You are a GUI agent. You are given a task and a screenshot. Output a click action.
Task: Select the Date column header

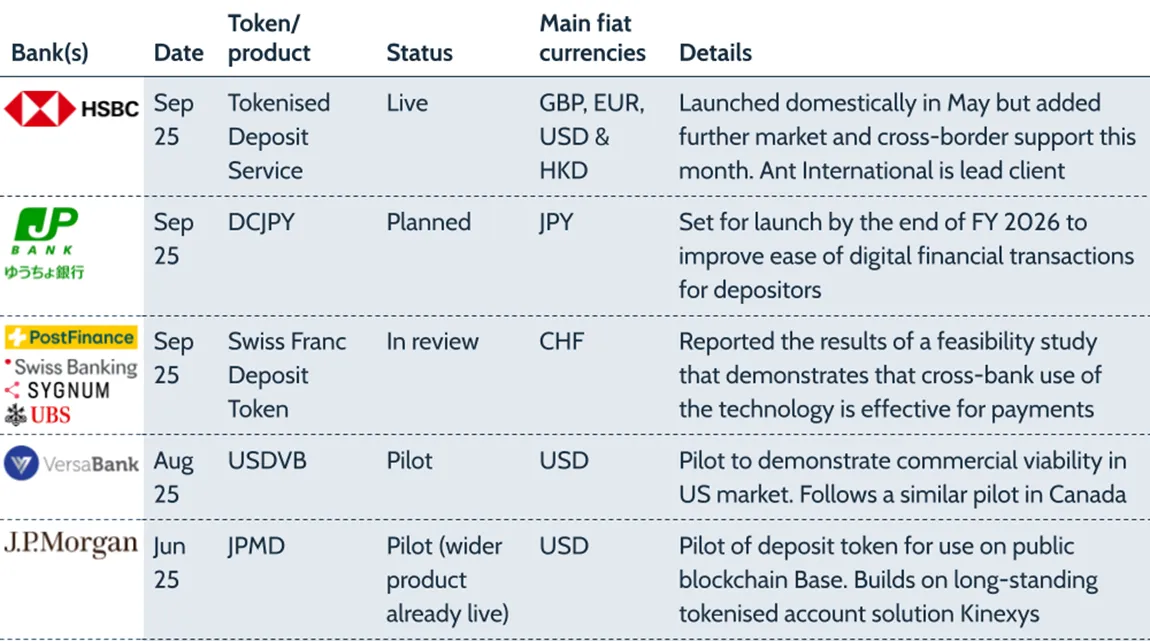point(179,53)
